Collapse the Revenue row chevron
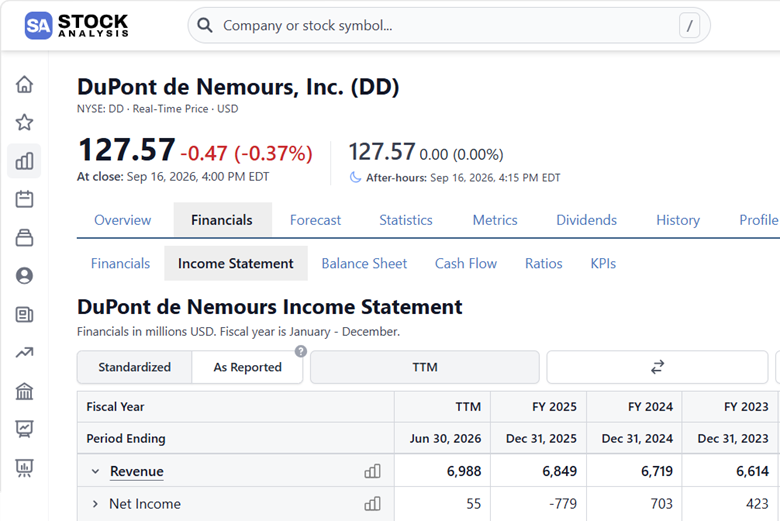The width and height of the screenshot is (780, 521). tap(96, 471)
